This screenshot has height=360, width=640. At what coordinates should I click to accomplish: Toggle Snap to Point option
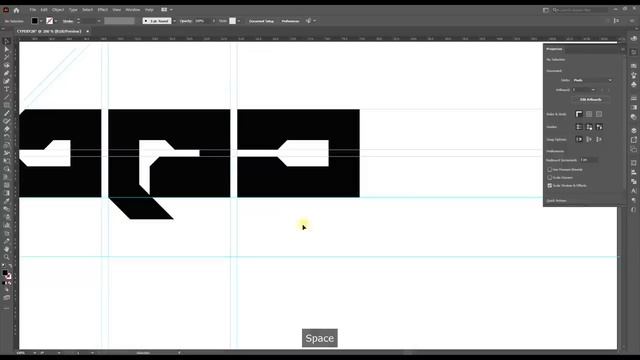pos(579,140)
